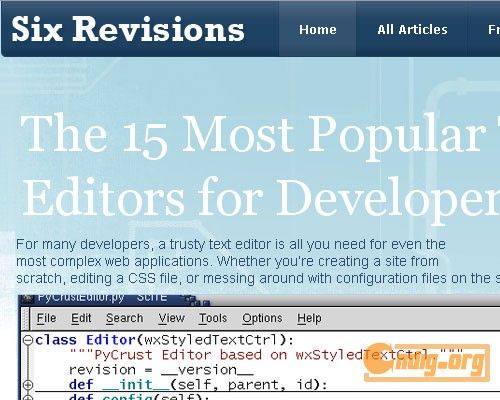Click 'def __init__(self, parent, id):' line
Screen dimensions: 500x400
[x=198, y=385]
